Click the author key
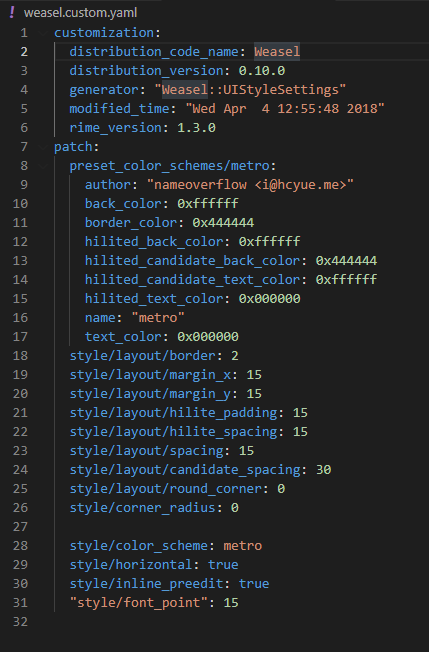Image resolution: width=429 pixels, height=652 pixels. click(x=108, y=184)
